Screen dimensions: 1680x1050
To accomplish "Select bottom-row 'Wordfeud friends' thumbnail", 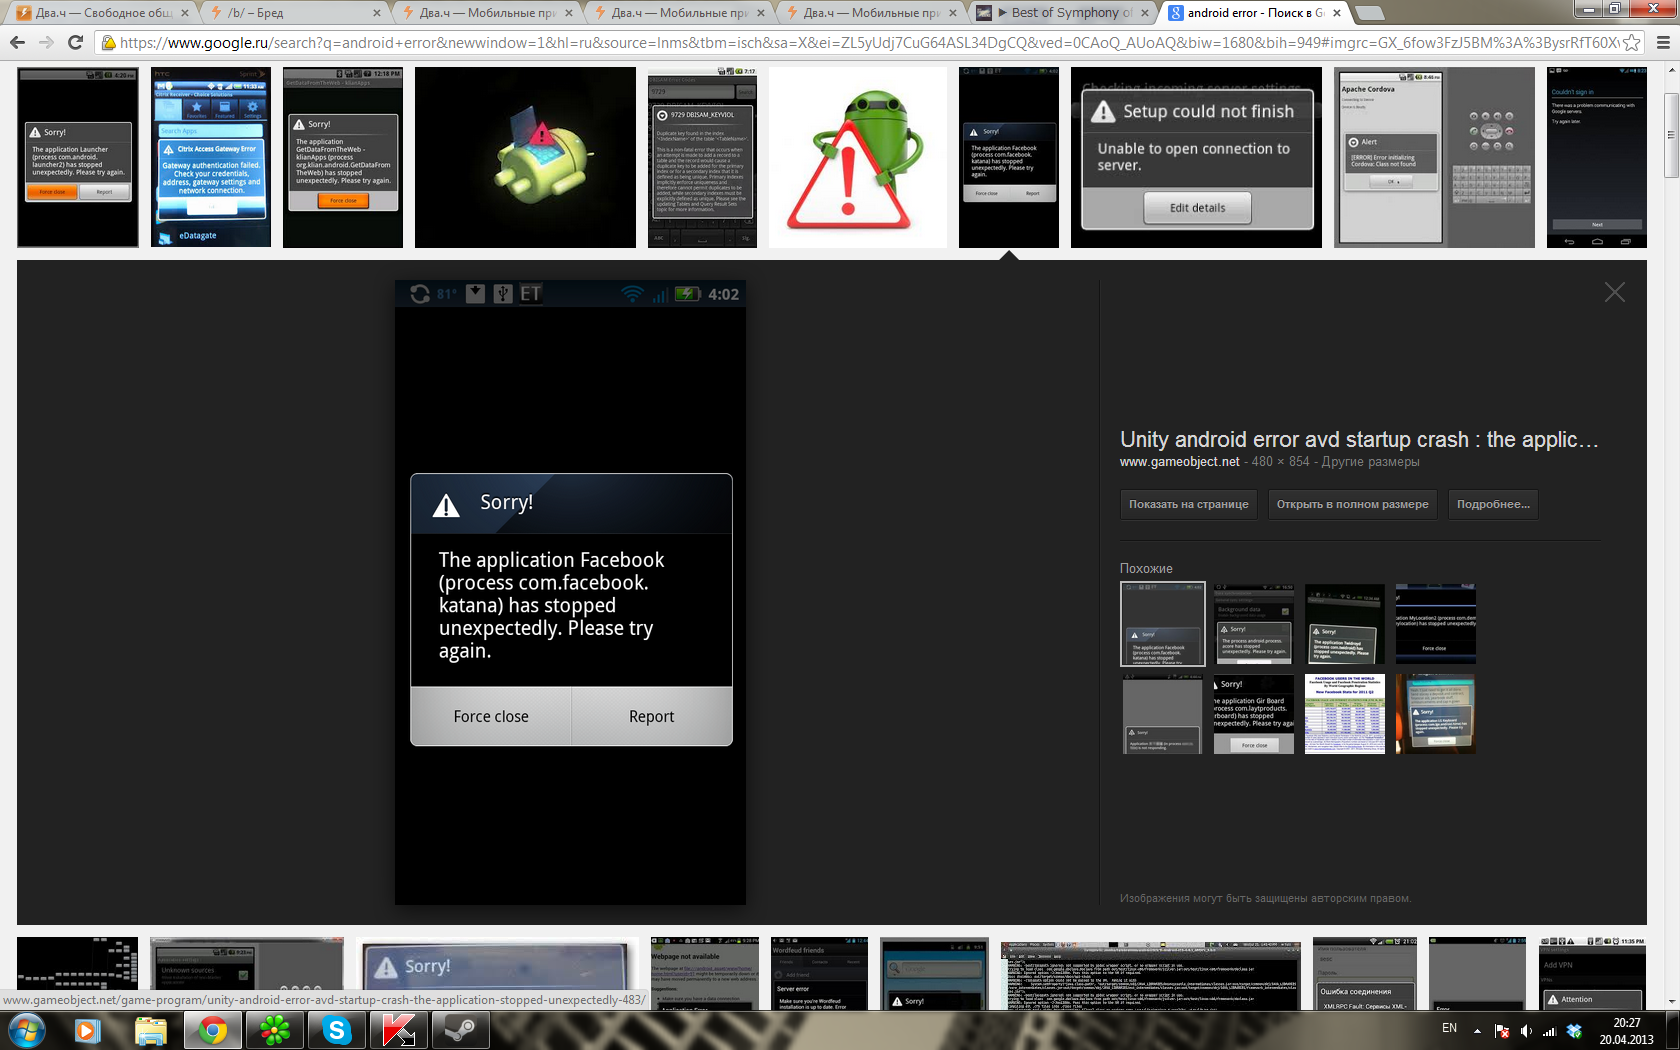I will pos(819,973).
